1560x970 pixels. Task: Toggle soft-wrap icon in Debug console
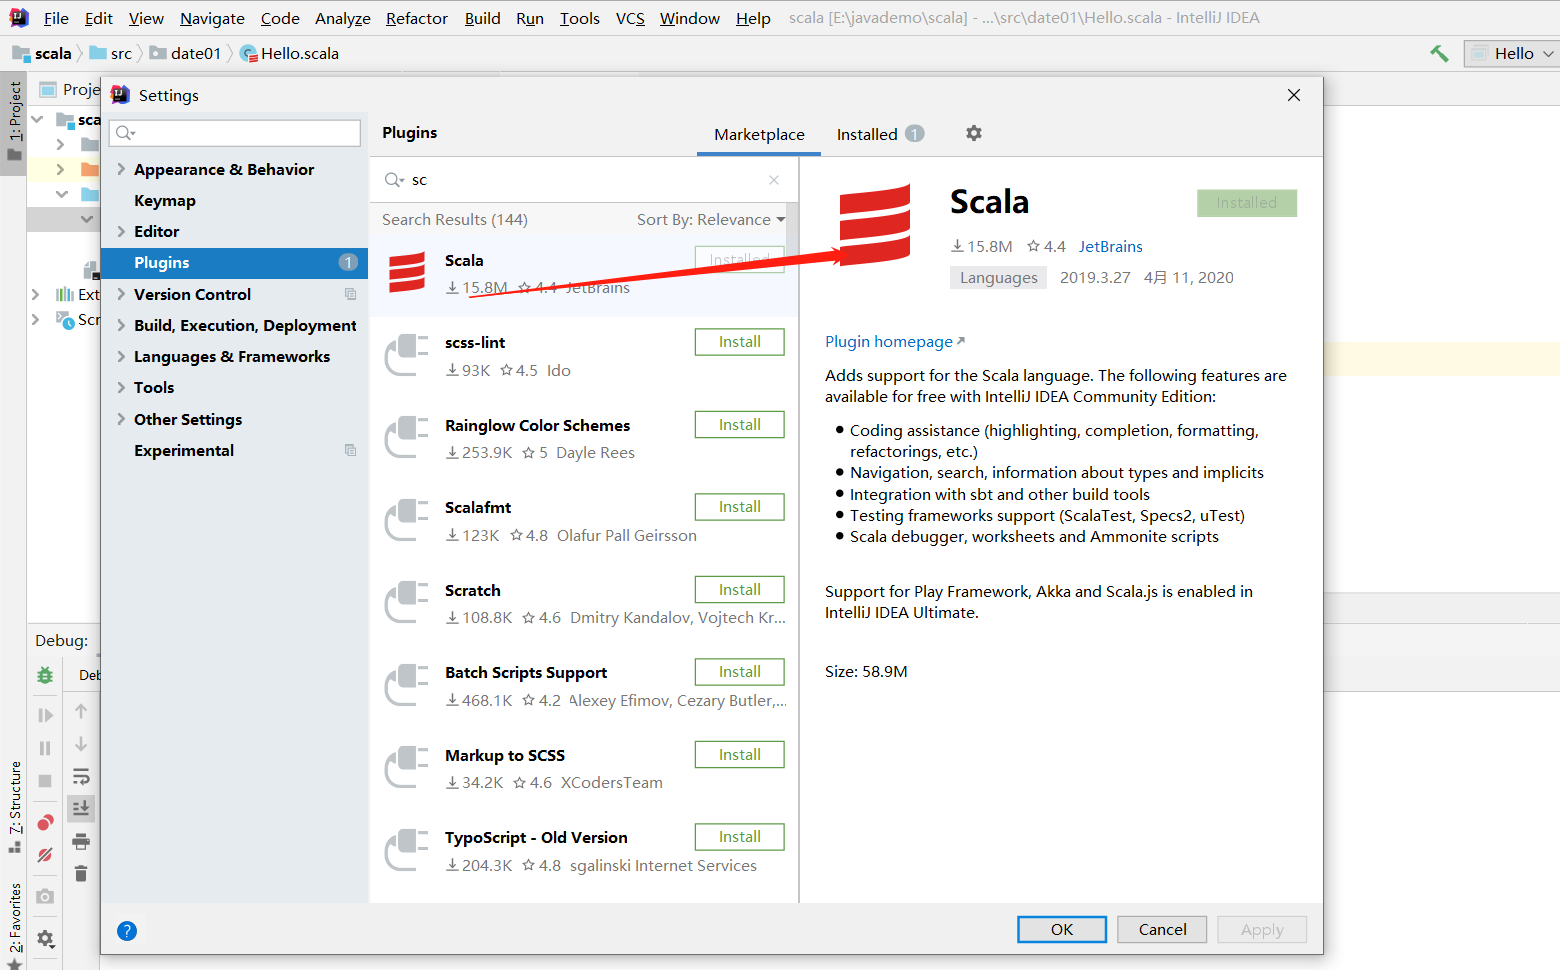pyautogui.click(x=81, y=777)
